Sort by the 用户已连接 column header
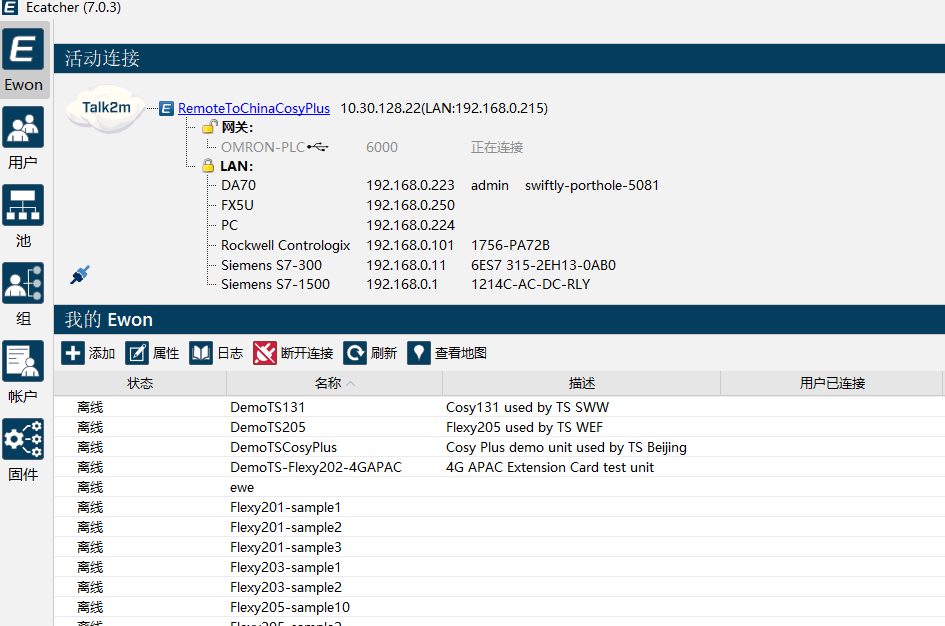Viewport: 945px width, 626px height. [832, 383]
